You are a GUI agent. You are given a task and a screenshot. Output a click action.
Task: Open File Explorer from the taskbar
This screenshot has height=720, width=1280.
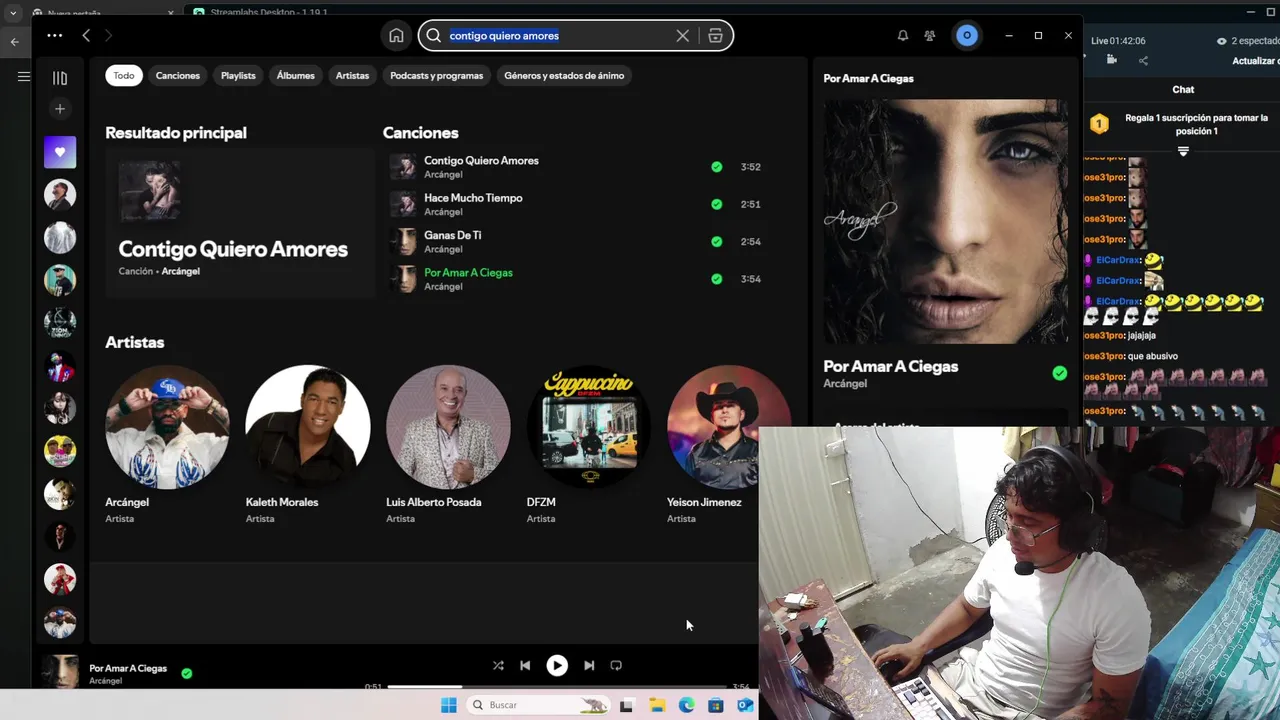coord(657,705)
